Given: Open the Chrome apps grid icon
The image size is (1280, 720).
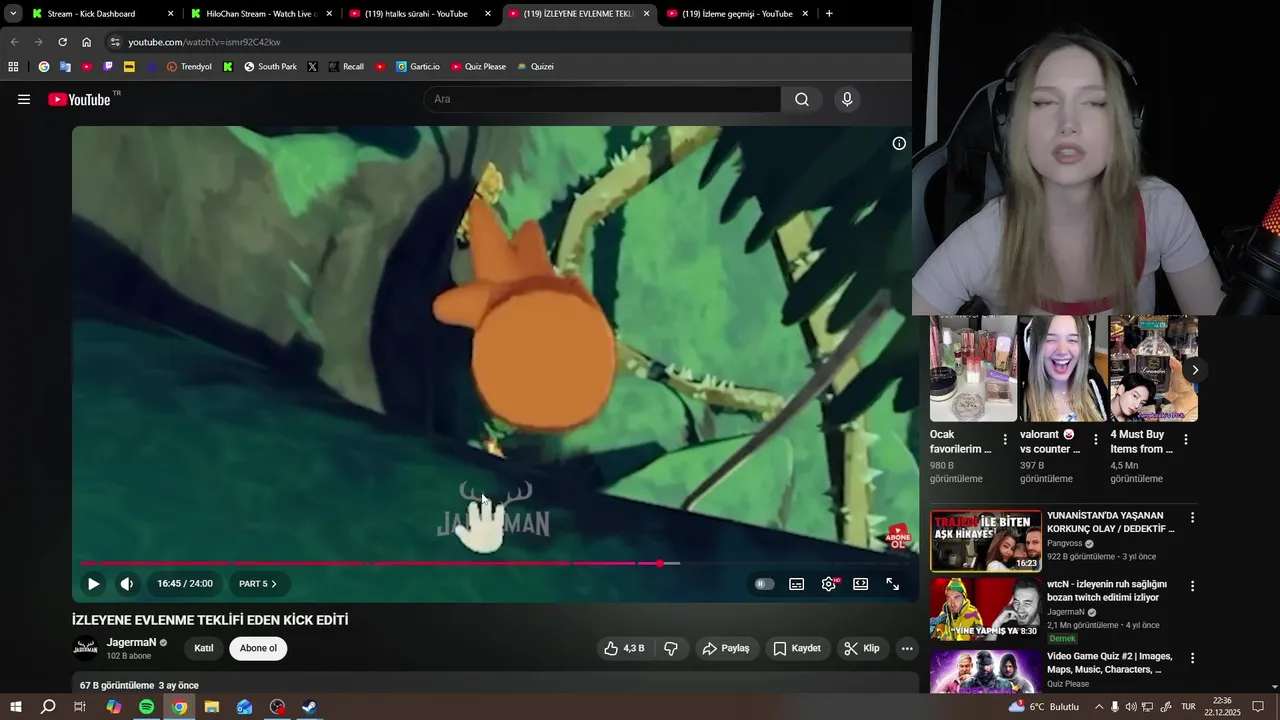Looking at the screenshot, I should click(x=13, y=67).
